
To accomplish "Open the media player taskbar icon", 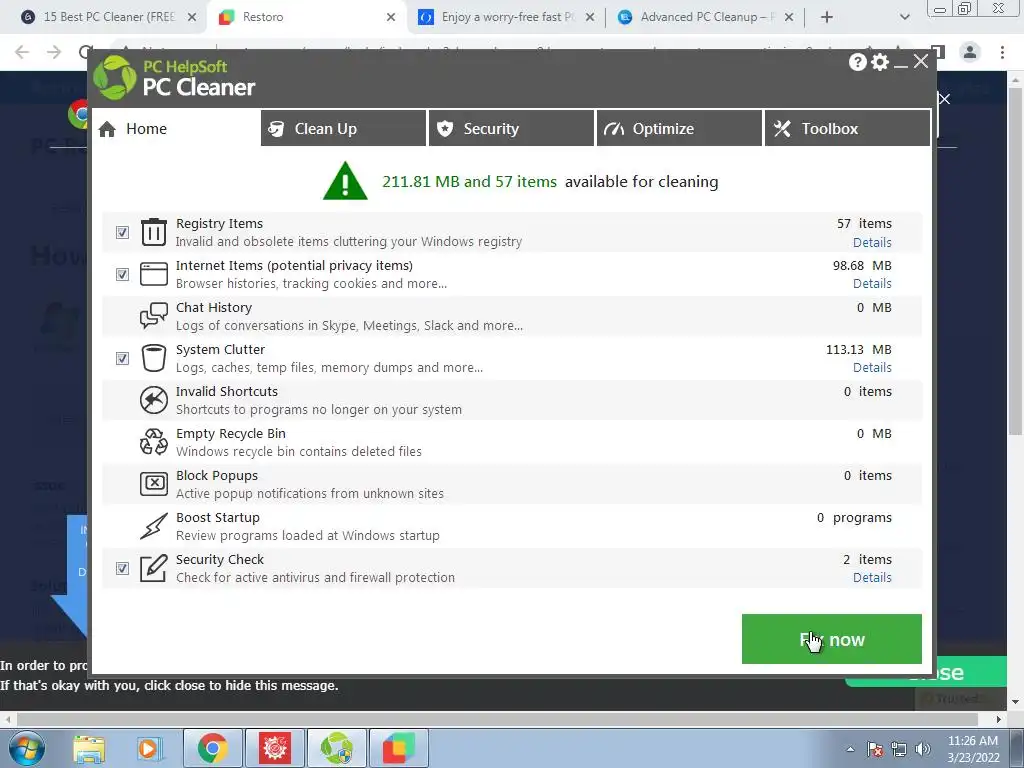I will [148, 748].
